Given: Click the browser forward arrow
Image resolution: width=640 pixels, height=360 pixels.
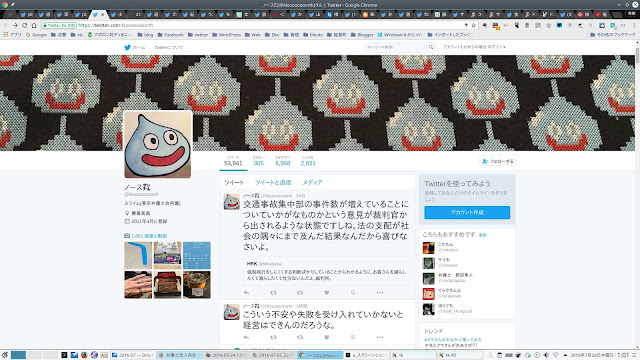Looking at the screenshot, I should tap(15, 25).
